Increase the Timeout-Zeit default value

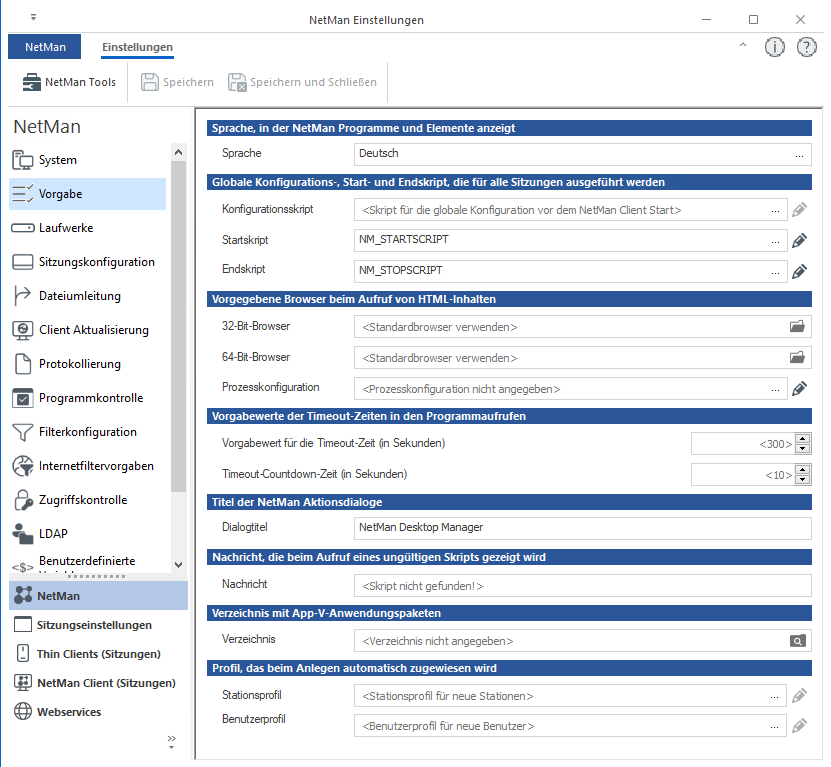803,439
